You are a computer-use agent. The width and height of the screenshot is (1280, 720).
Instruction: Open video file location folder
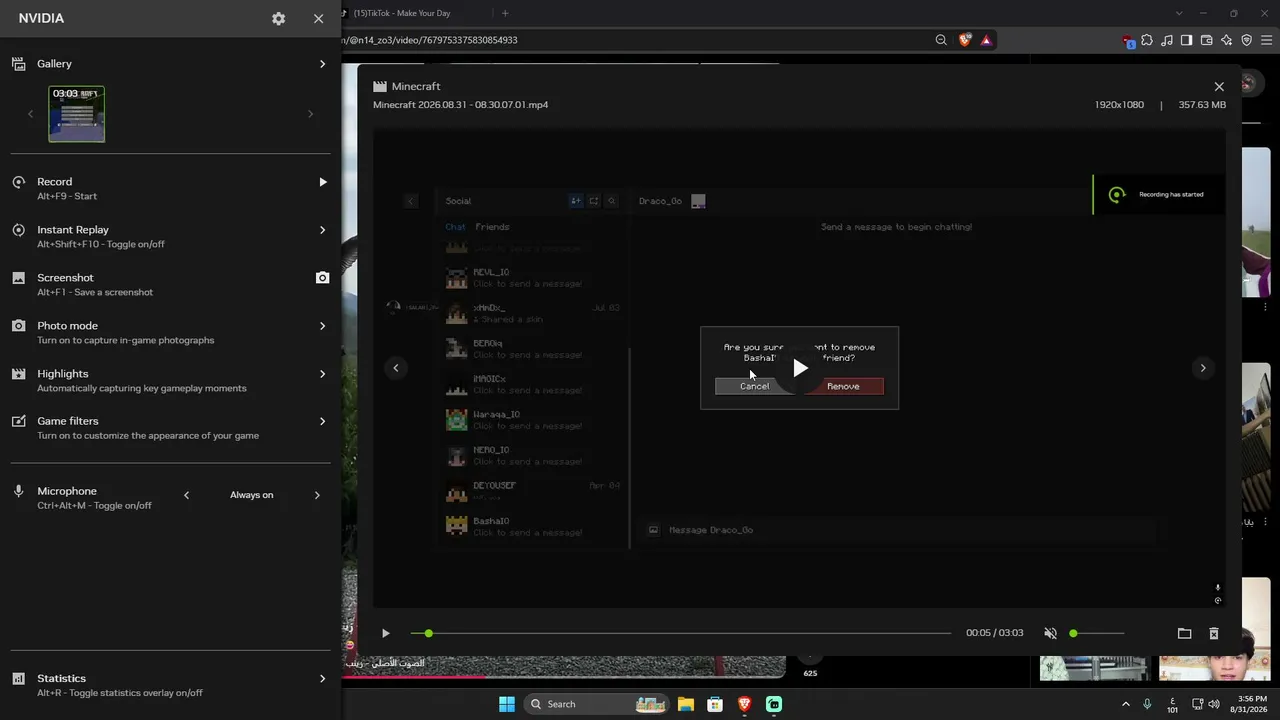coord(1184,633)
